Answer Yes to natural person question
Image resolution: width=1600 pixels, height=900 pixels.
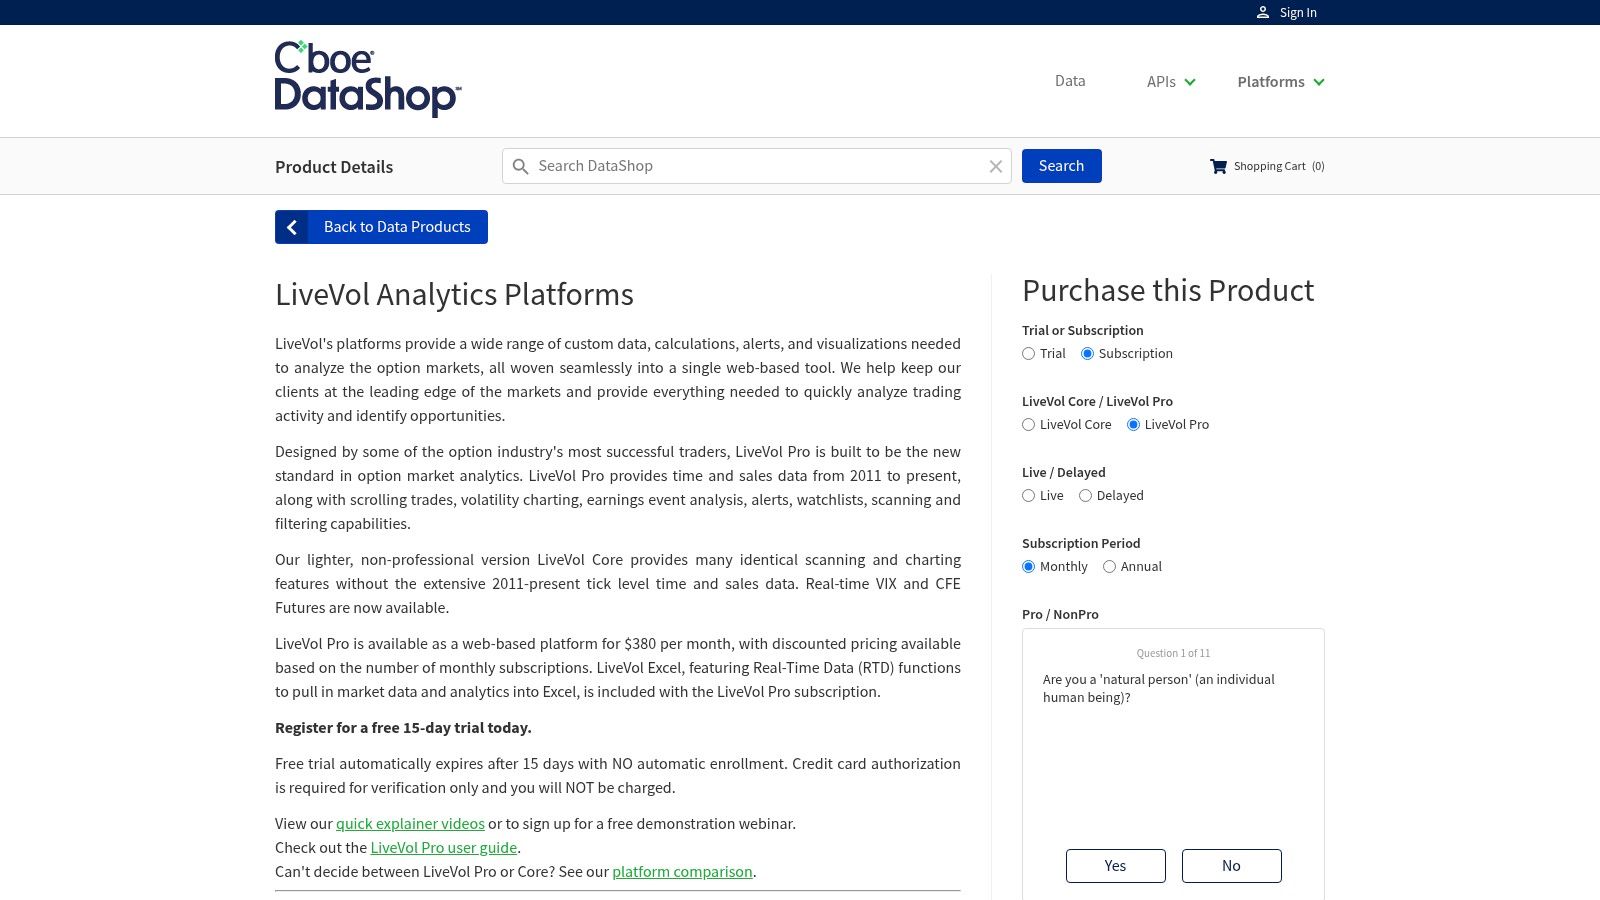click(1115, 866)
